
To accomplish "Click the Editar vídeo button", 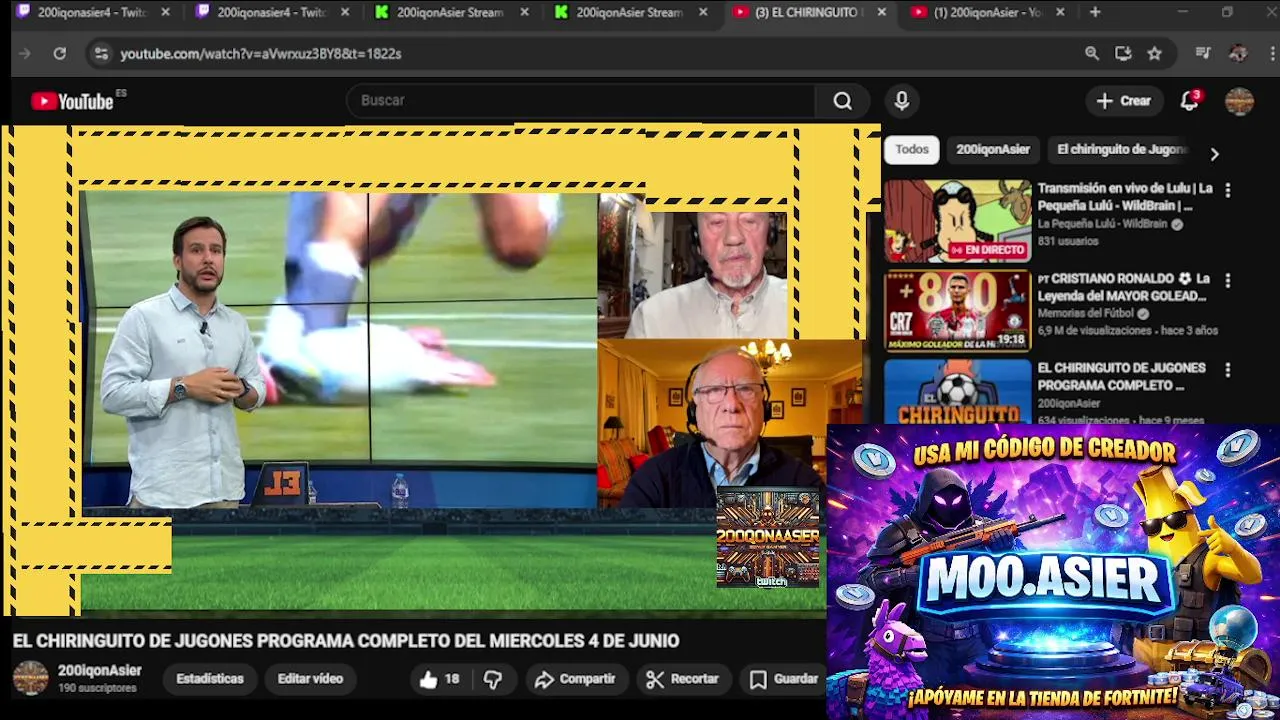I will pyautogui.click(x=310, y=679).
